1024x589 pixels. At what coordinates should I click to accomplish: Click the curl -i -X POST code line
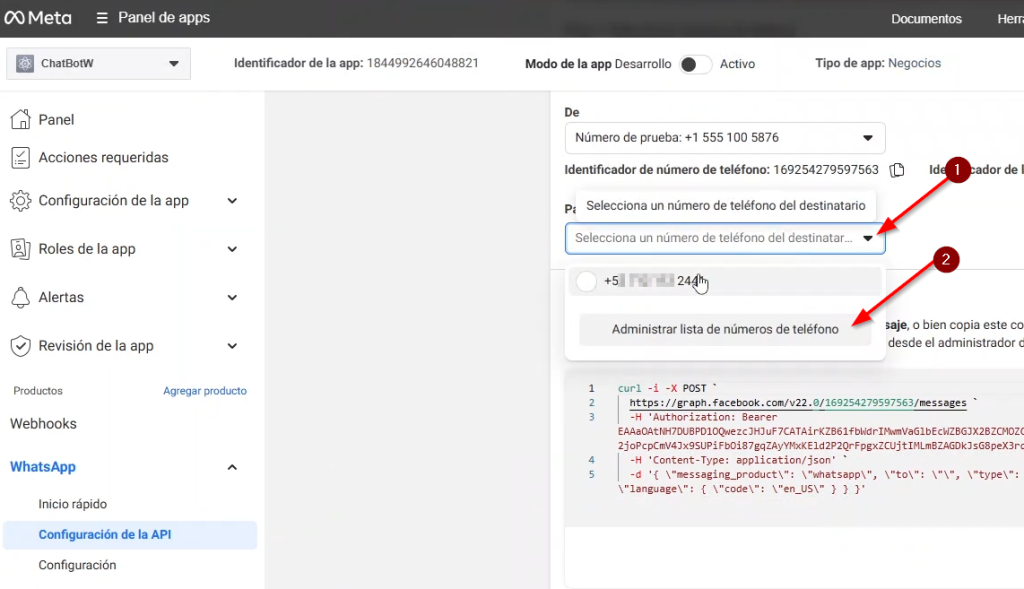coord(667,389)
